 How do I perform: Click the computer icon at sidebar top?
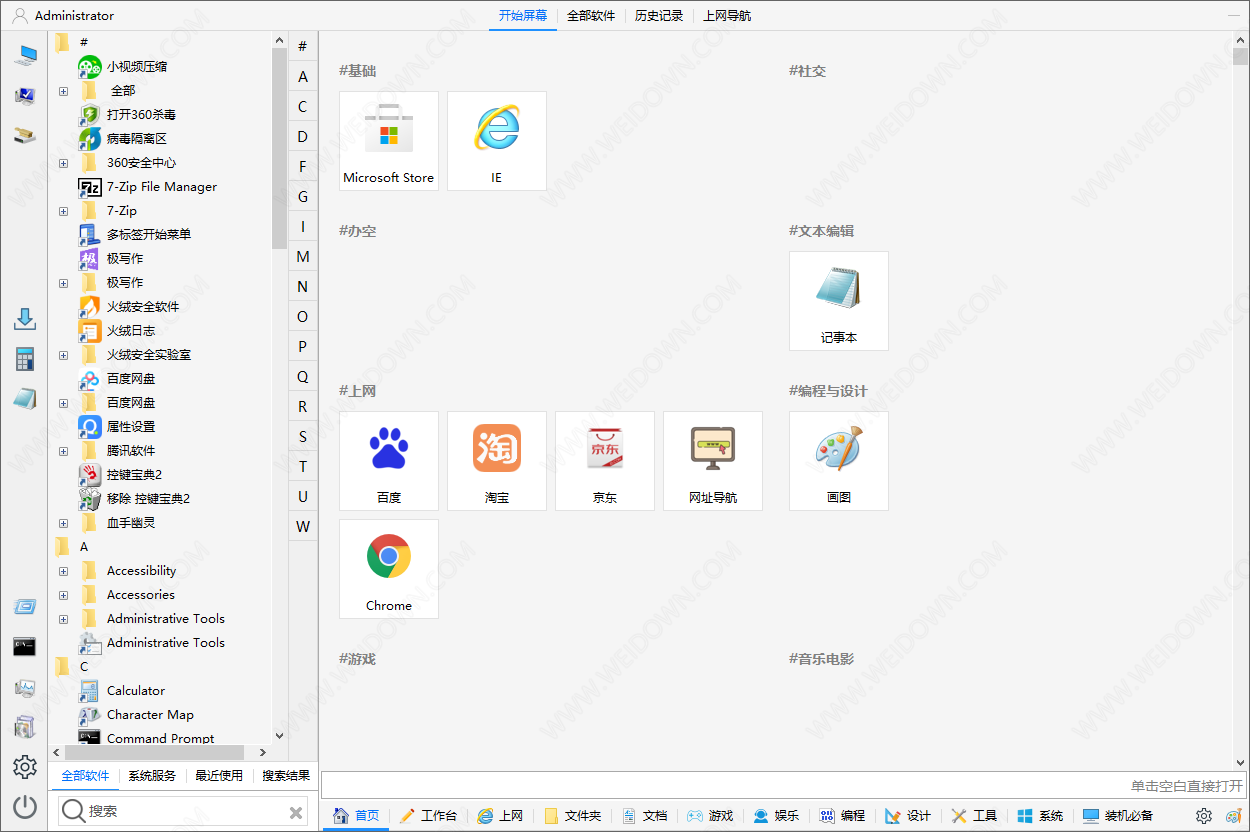coord(25,55)
